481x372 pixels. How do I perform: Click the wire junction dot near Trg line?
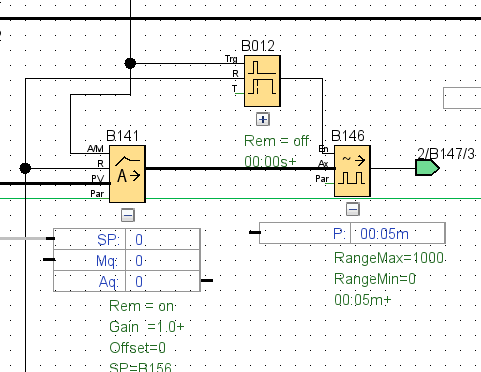(x=130, y=63)
